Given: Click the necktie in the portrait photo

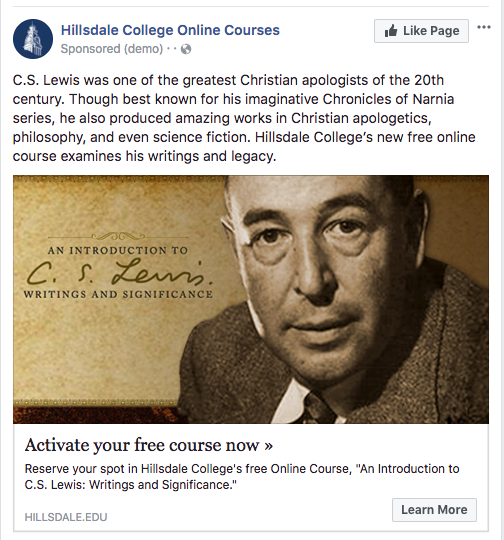Looking at the screenshot, I should tap(319, 410).
